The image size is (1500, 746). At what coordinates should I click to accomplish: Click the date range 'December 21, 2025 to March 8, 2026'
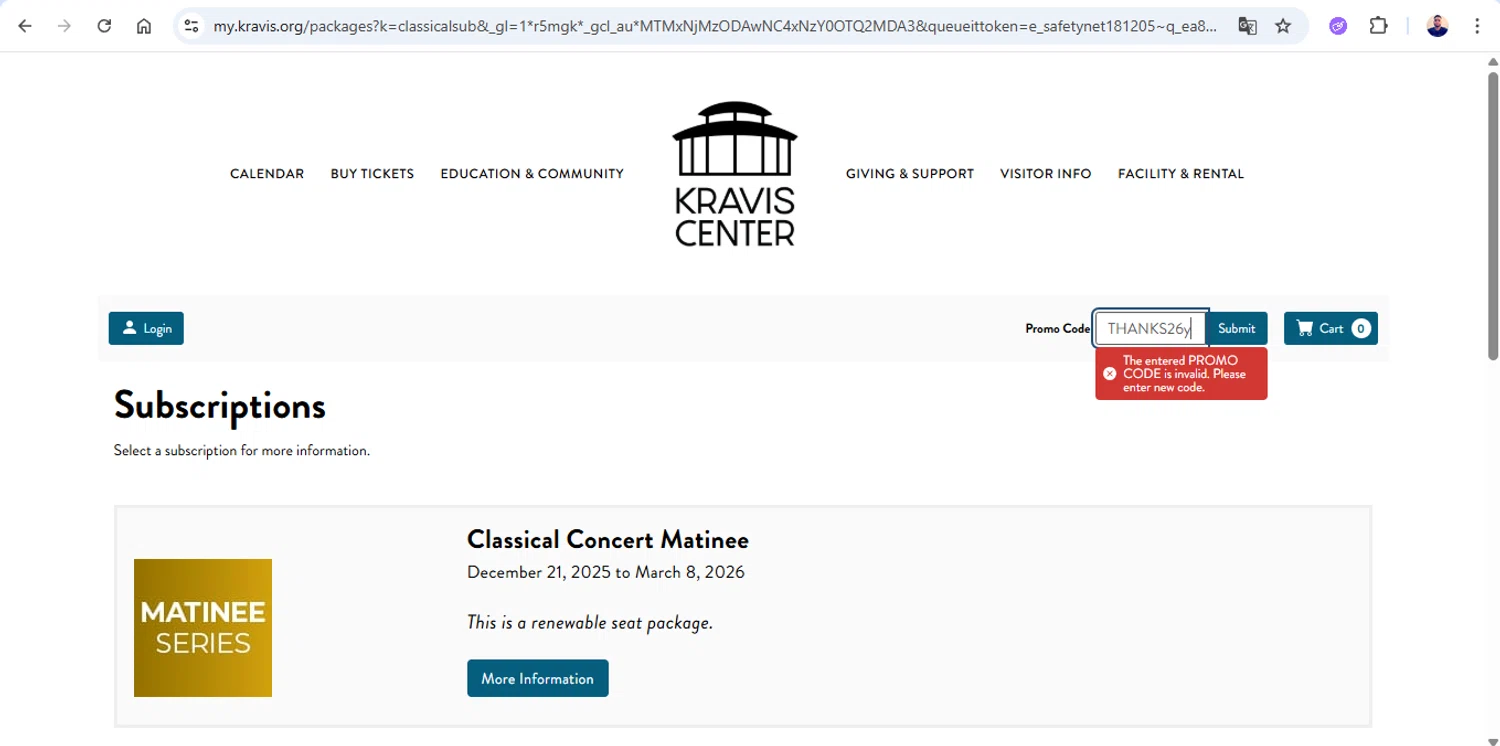pyautogui.click(x=606, y=573)
